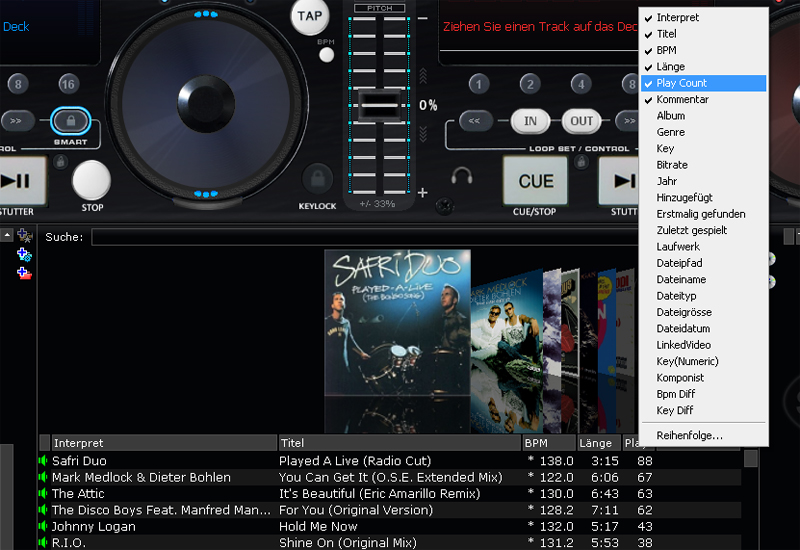The height and width of the screenshot is (550, 800).
Task: Sort by the Interpret column header
Action: [164, 443]
